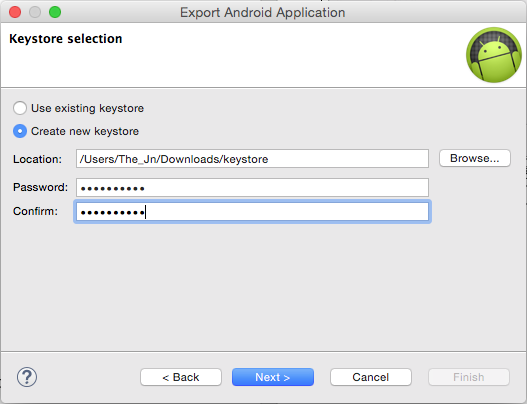Click the Android robot logo

(494, 55)
